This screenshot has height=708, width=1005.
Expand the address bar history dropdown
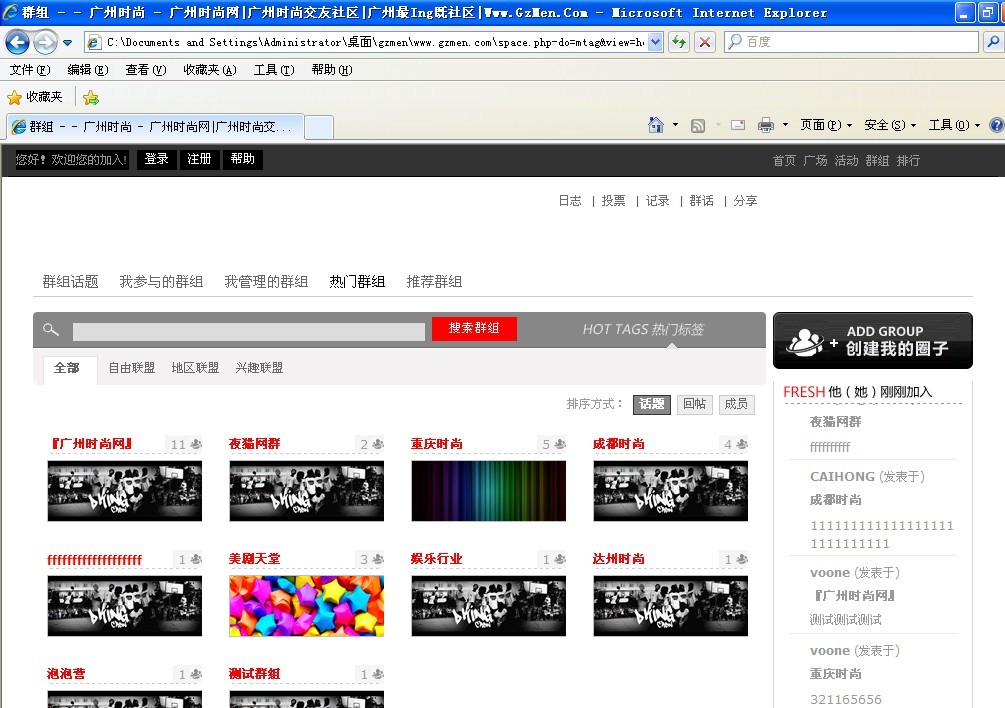pos(655,42)
